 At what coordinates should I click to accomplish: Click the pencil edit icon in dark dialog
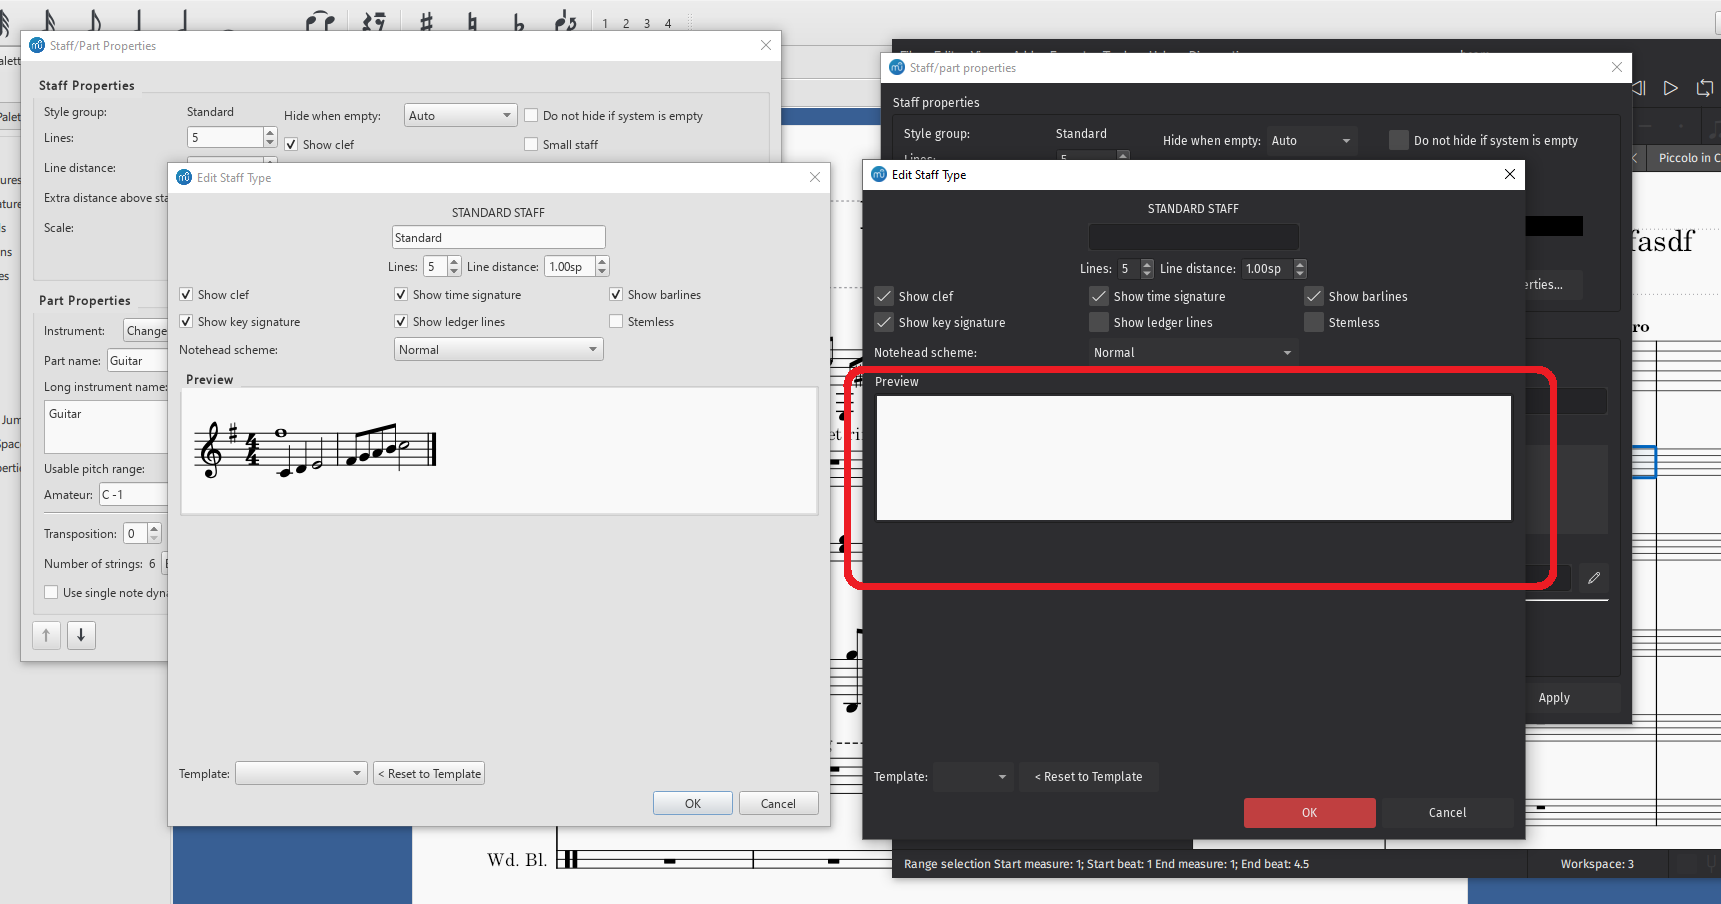click(1594, 578)
